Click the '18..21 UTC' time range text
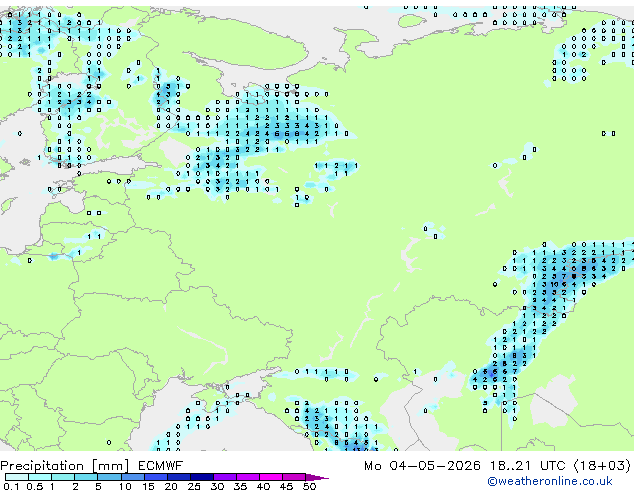The image size is (634, 490). (x=527, y=466)
